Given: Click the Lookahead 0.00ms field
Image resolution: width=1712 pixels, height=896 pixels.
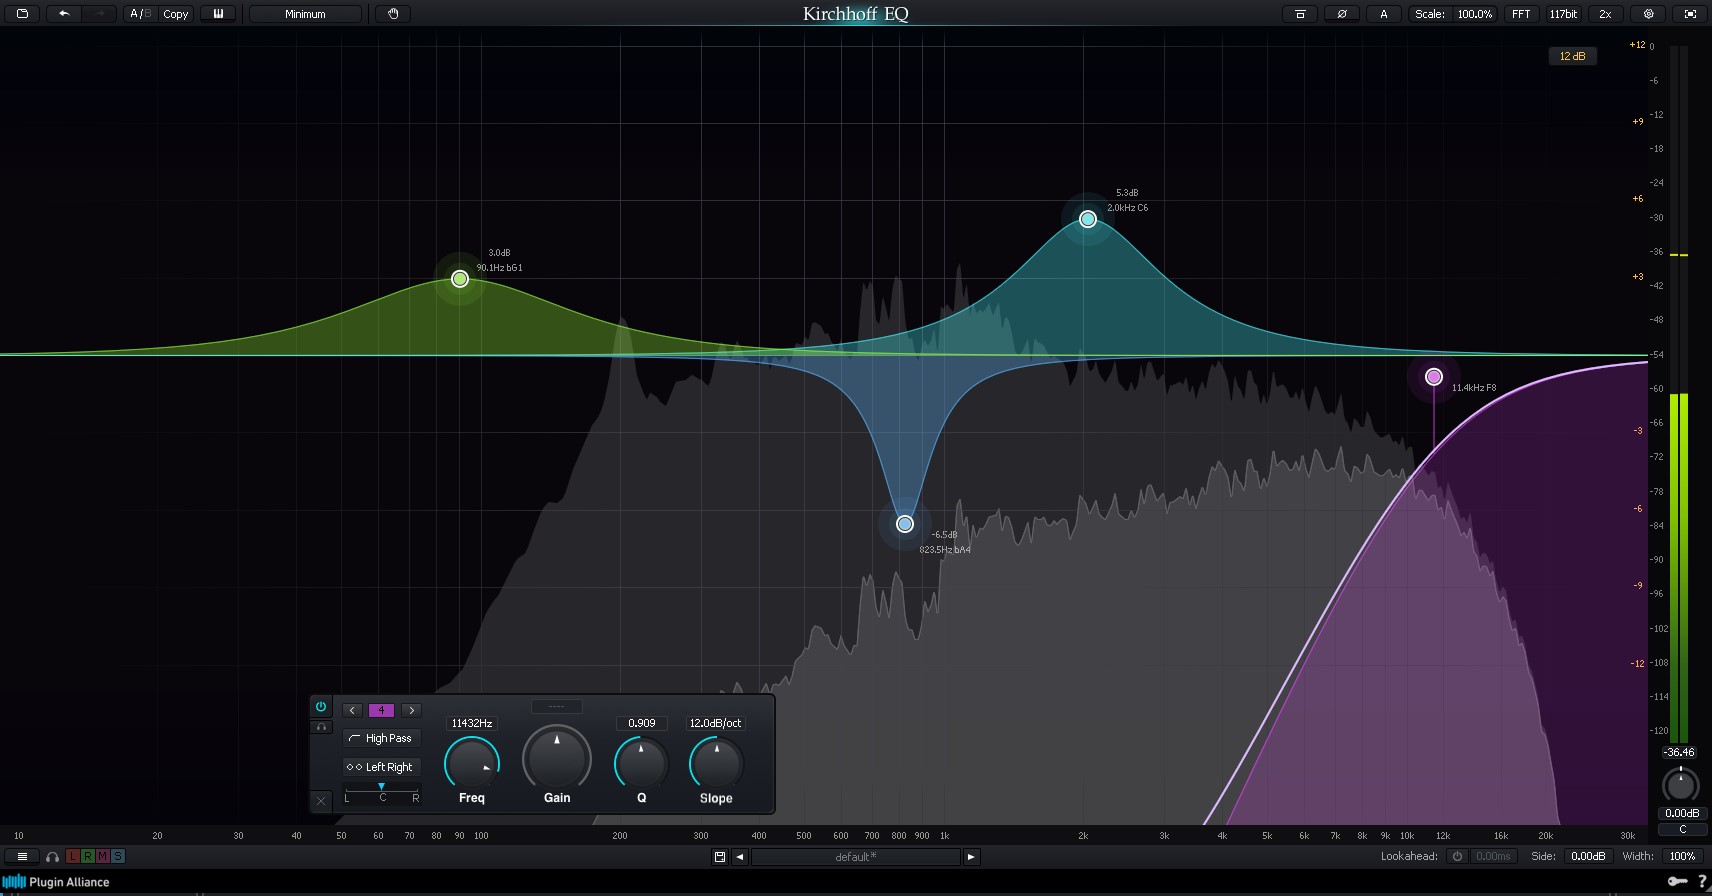Looking at the screenshot, I should (x=1494, y=856).
